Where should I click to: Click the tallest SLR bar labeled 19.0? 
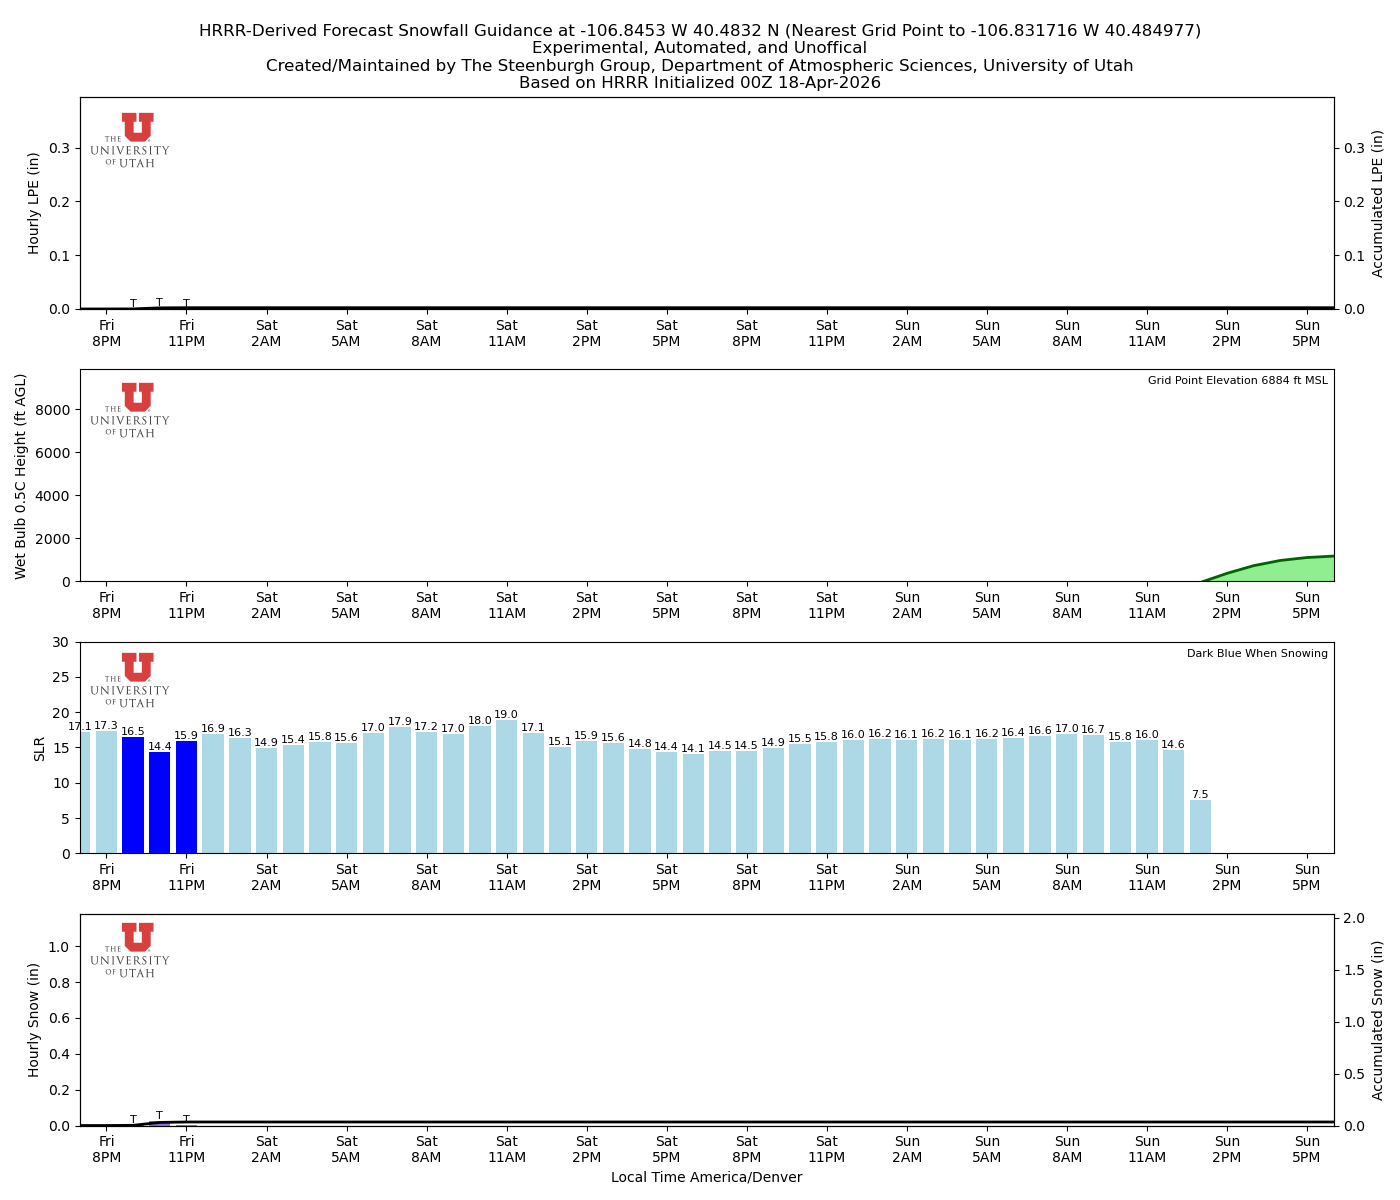tap(507, 786)
